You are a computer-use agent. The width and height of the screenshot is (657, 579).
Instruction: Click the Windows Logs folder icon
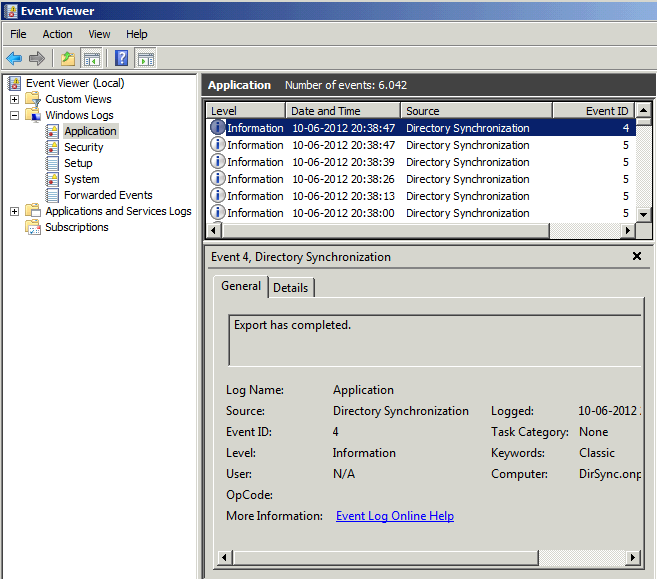33,115
